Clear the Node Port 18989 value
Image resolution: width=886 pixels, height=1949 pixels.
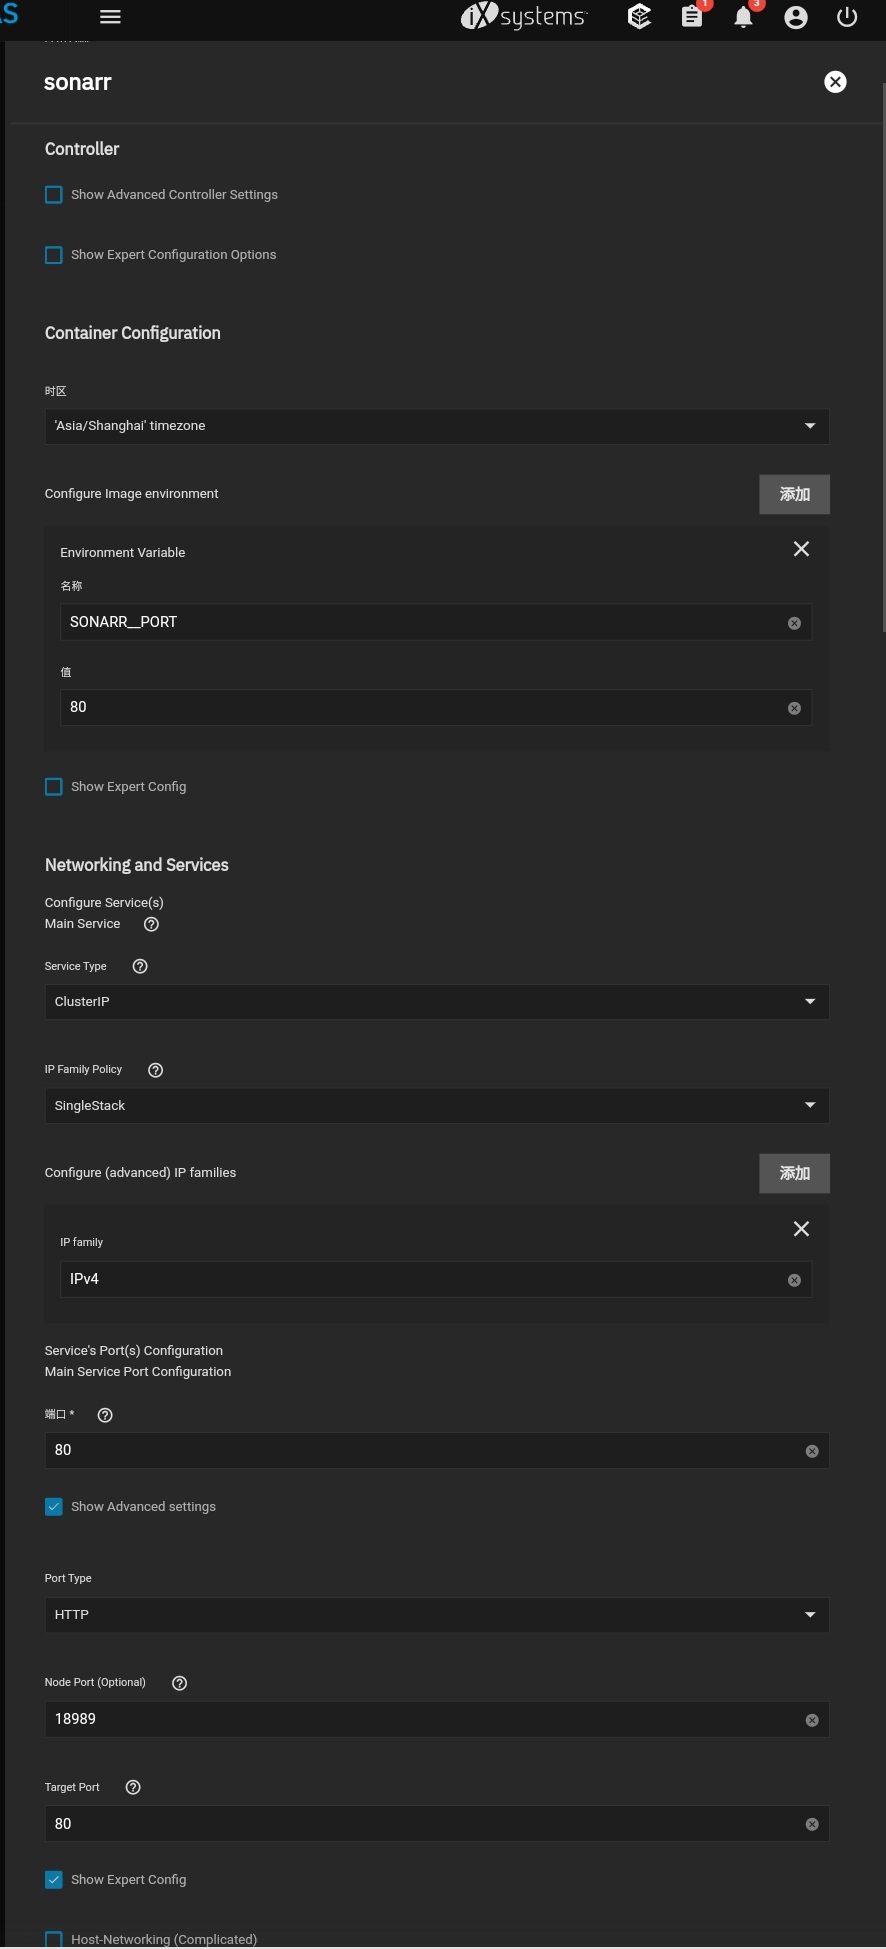tap(812, 1720)
